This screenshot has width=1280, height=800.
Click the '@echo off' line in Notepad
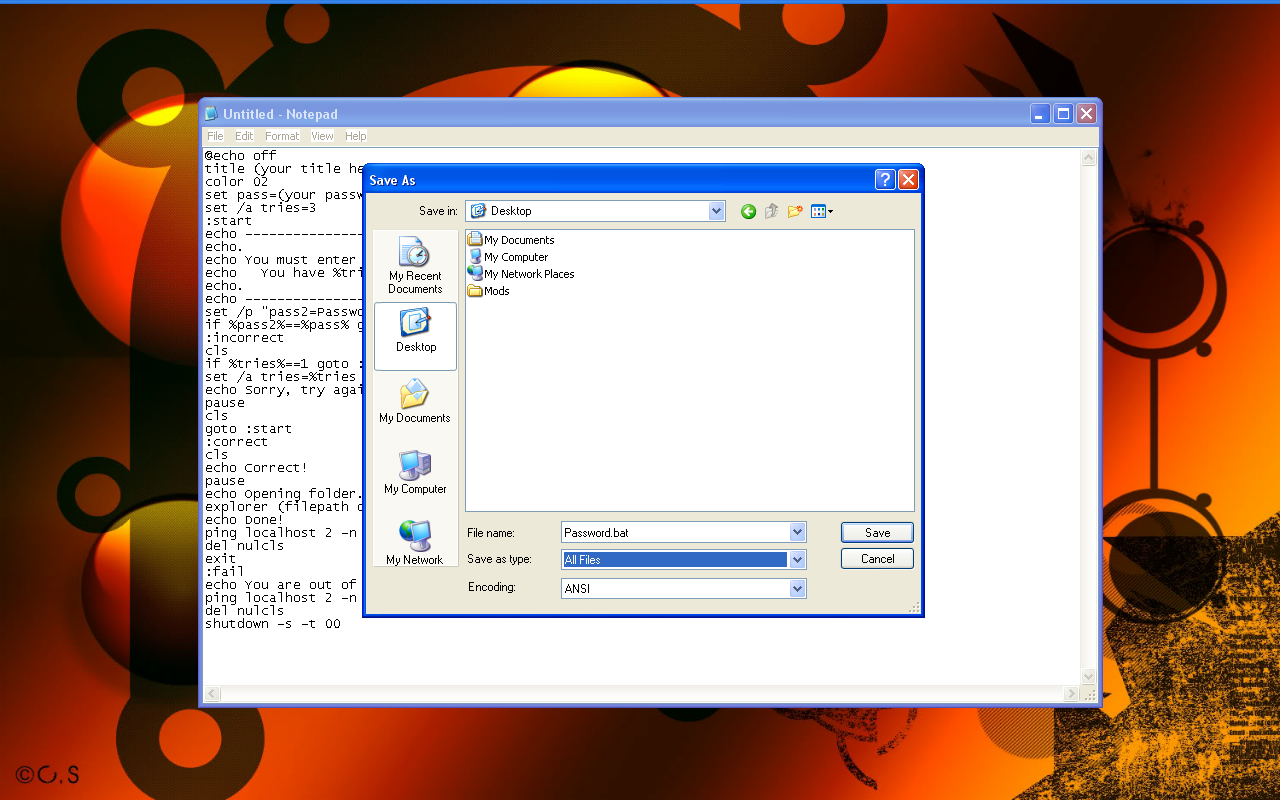[x=241, y=156]
